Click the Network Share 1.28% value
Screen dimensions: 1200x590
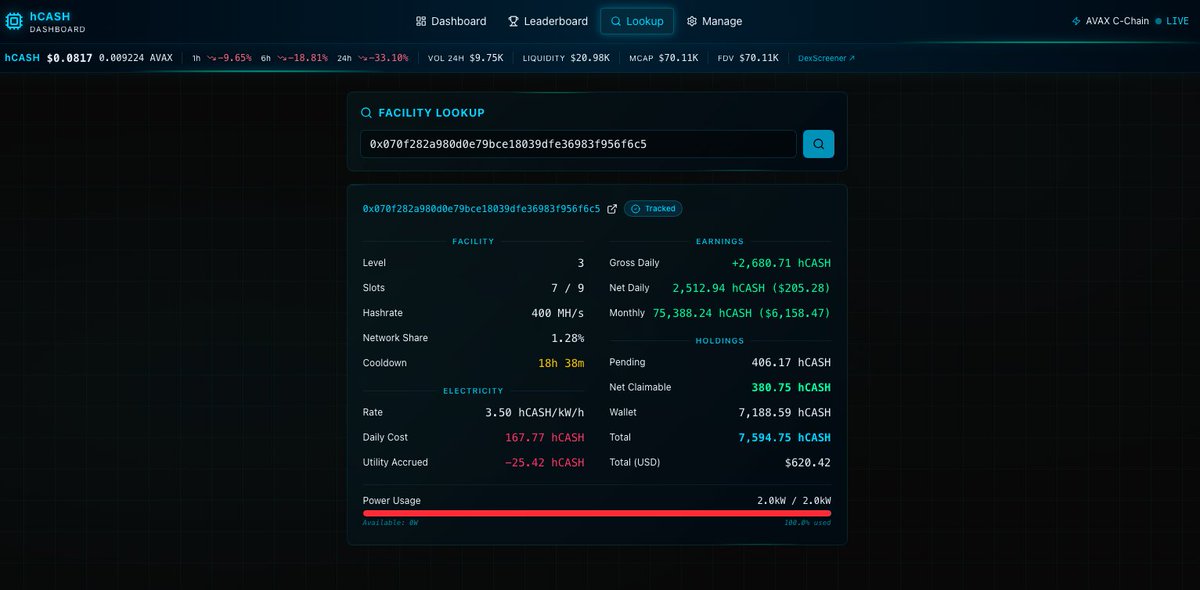point(568,338)
